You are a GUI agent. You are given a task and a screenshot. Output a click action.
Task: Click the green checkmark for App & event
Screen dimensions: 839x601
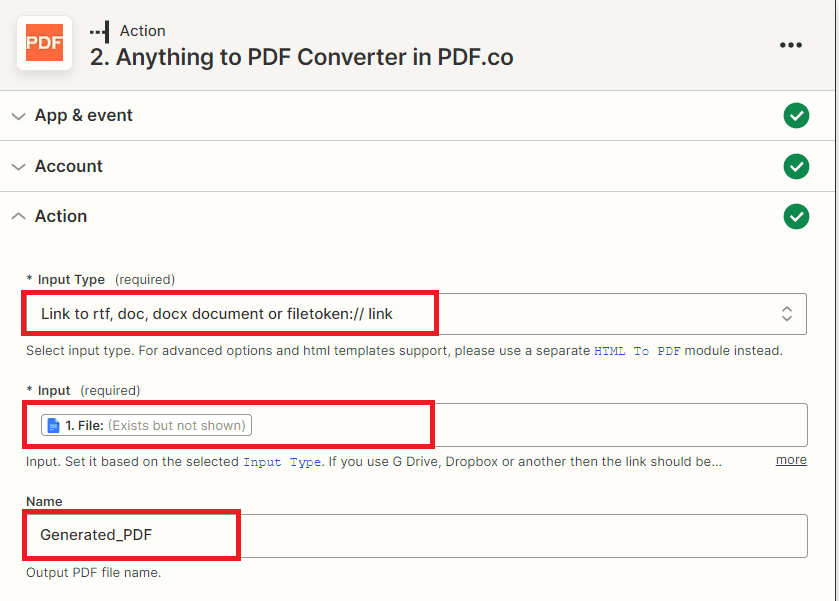796,116
